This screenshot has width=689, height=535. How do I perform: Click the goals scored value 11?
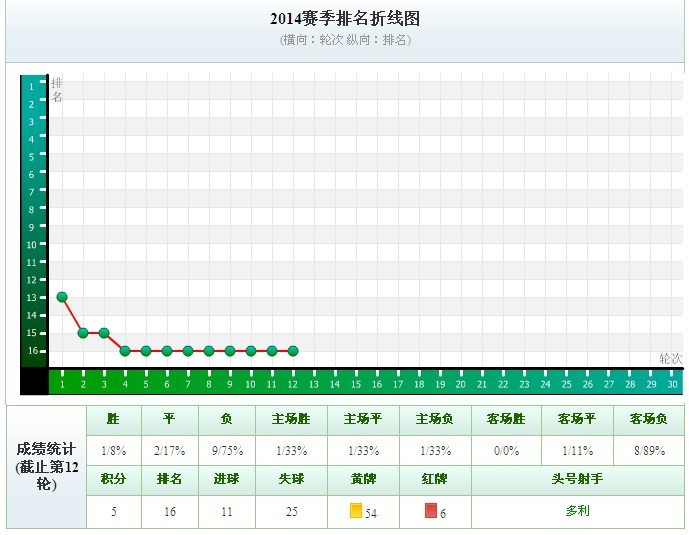tap(227, 512)
